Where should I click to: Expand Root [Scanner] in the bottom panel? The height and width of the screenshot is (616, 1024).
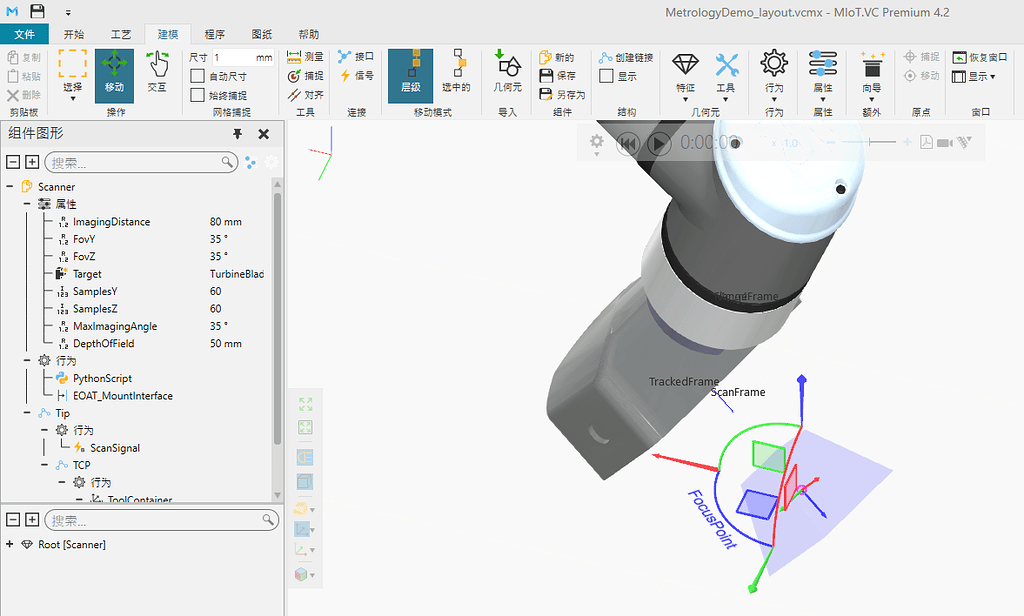(x=11, y=544)
